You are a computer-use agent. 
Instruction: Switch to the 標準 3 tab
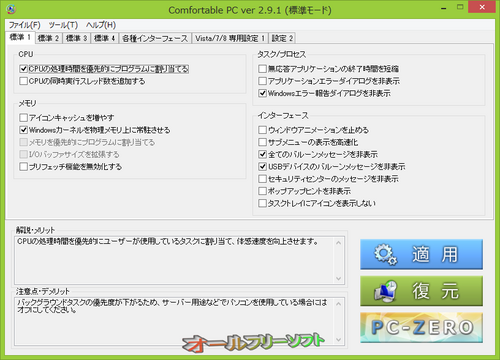point(77,38)
